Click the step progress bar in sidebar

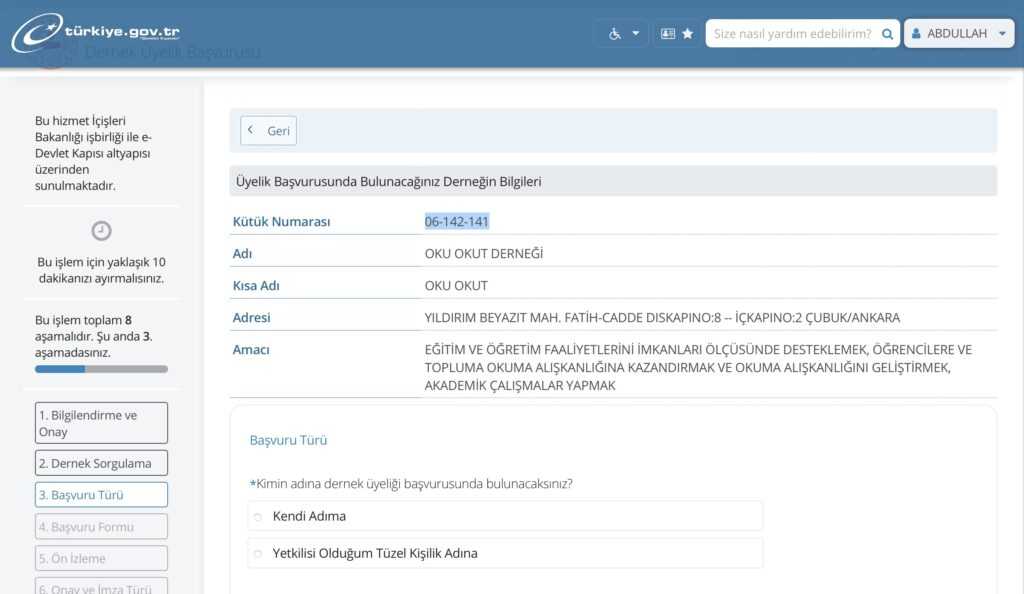coord(101,369)
